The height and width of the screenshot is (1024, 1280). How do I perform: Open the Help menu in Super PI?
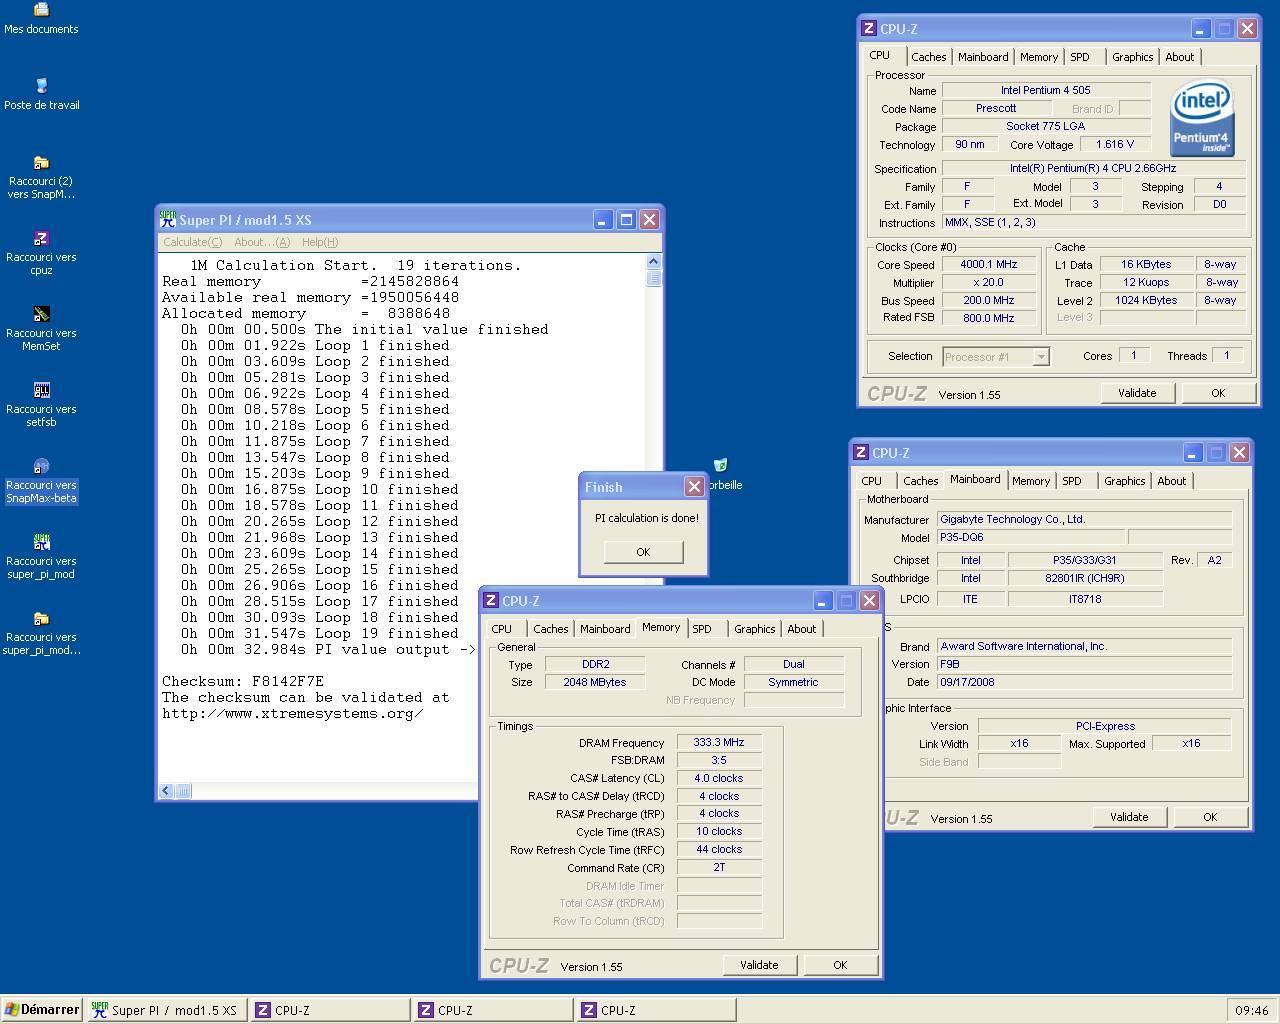[x=320, y=242]
